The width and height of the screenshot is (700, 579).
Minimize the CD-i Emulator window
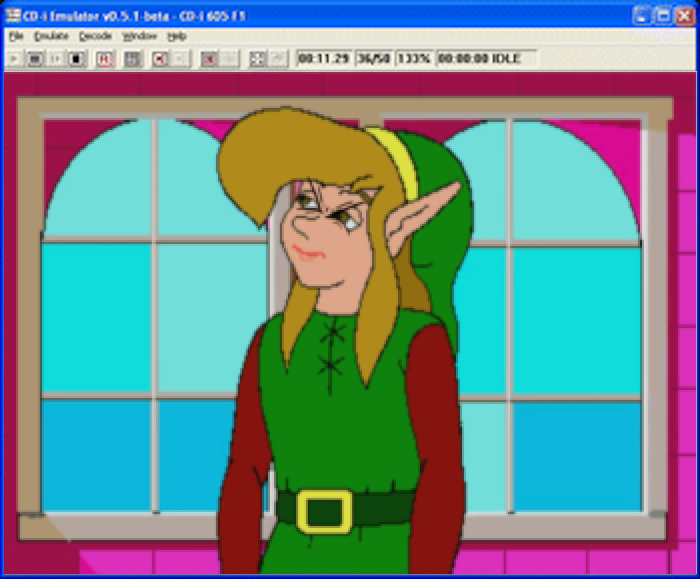(x=642, y=16)
